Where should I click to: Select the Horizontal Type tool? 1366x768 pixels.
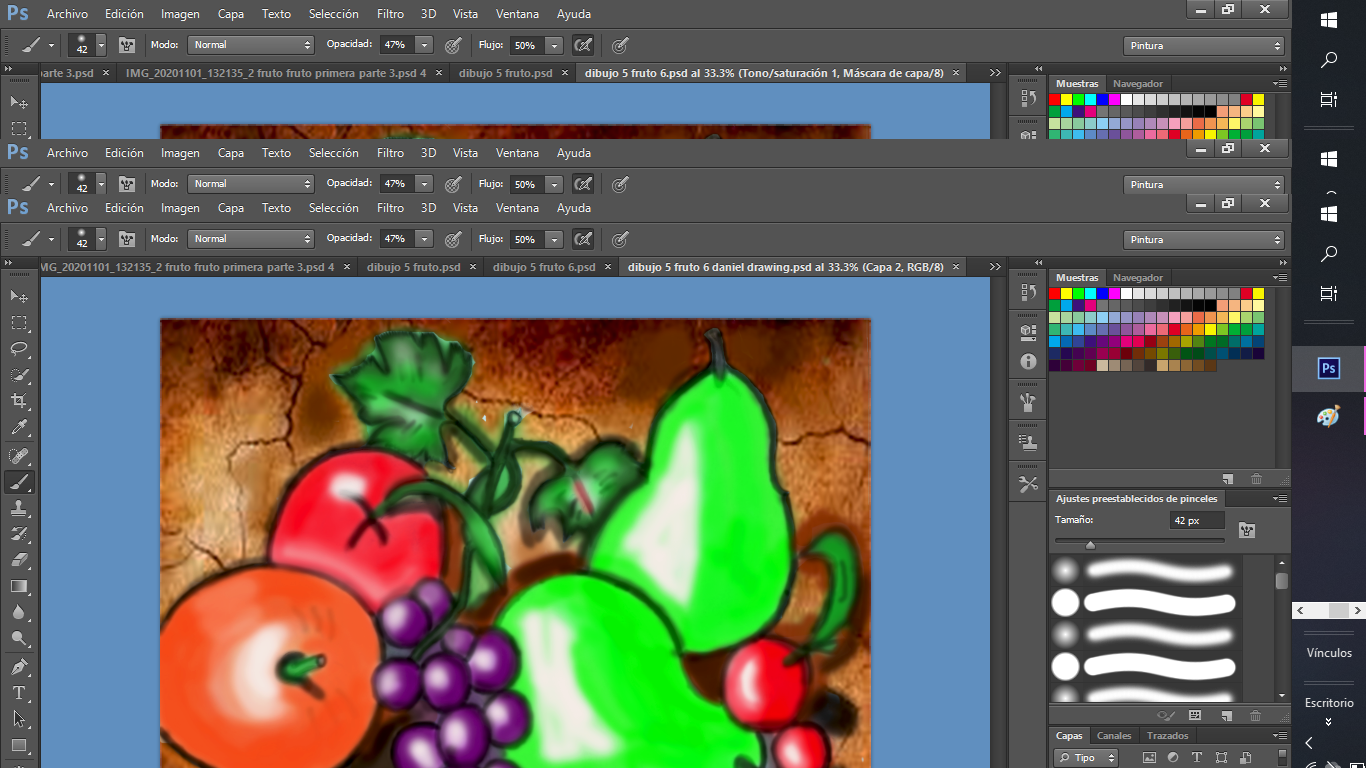coord(19,693)
